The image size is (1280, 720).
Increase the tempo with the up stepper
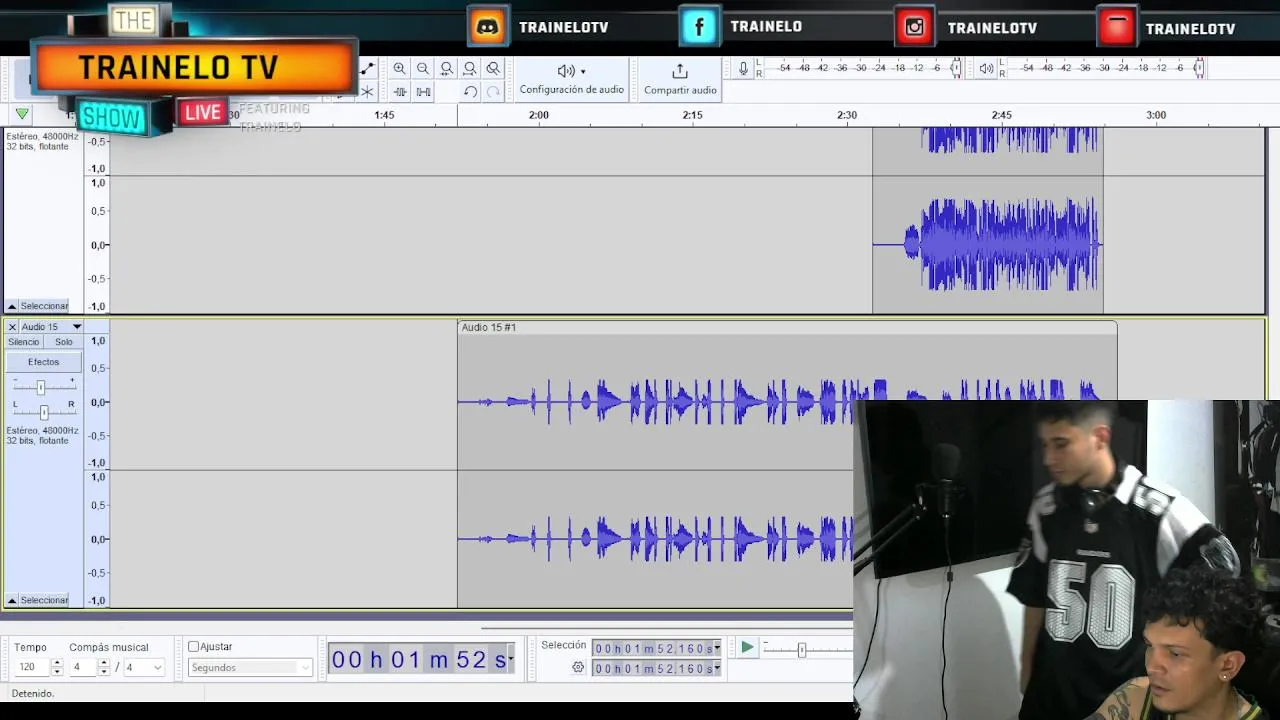click(57, 663)
